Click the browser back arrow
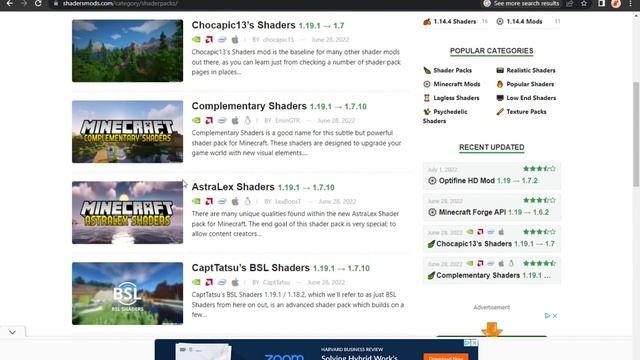 (x=10, y=3)
